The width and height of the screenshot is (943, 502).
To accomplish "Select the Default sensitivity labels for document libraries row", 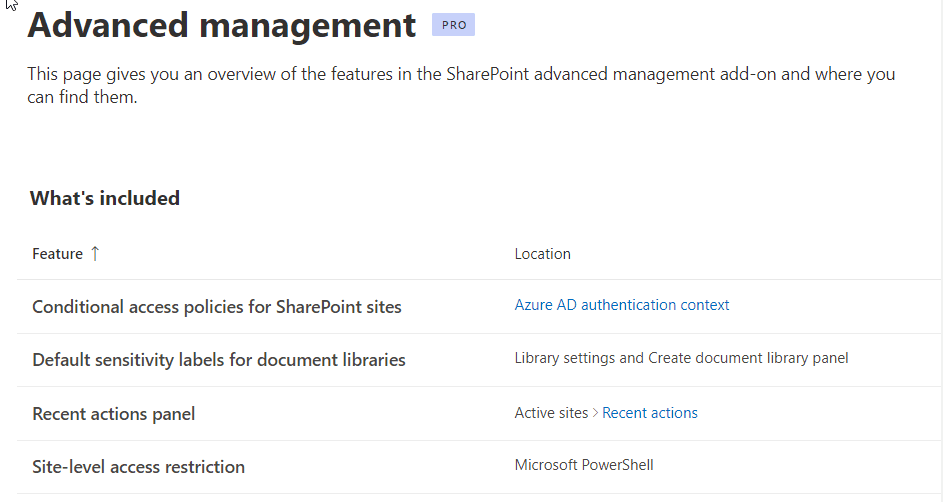I will 479,360.
